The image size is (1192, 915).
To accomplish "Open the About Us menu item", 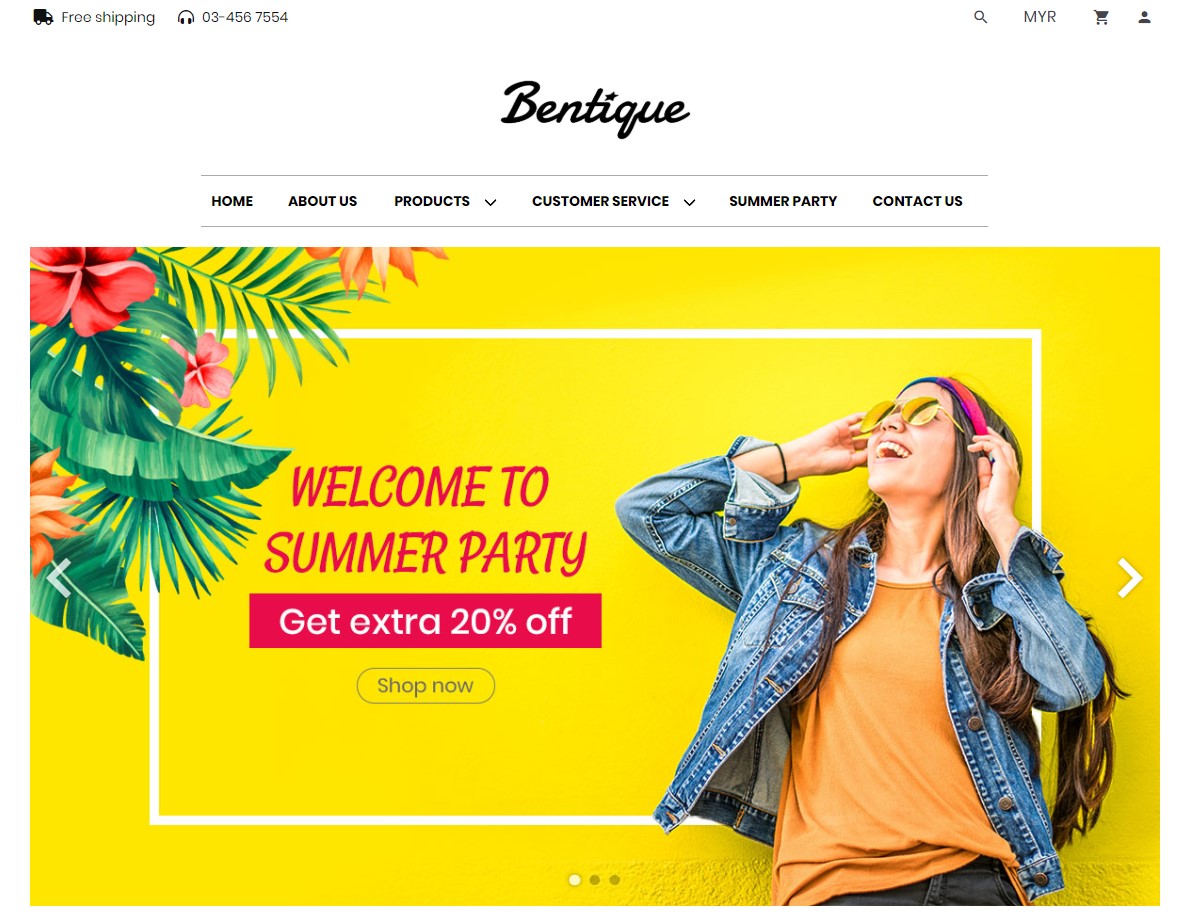I will point(322,201).
